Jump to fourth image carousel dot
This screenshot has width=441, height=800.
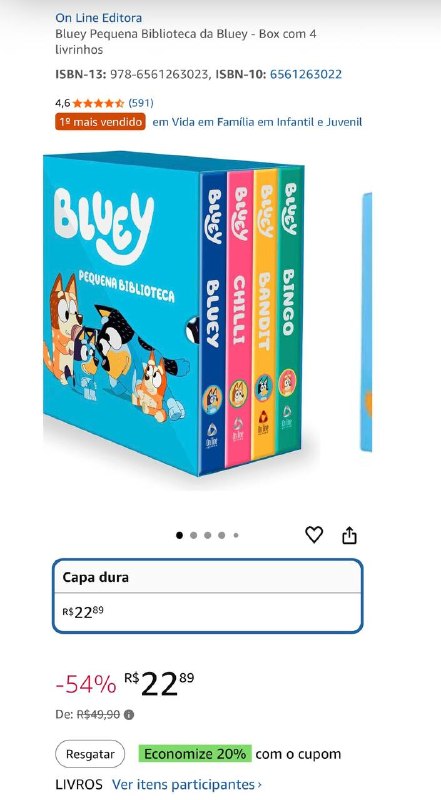(x=222, y=535)
